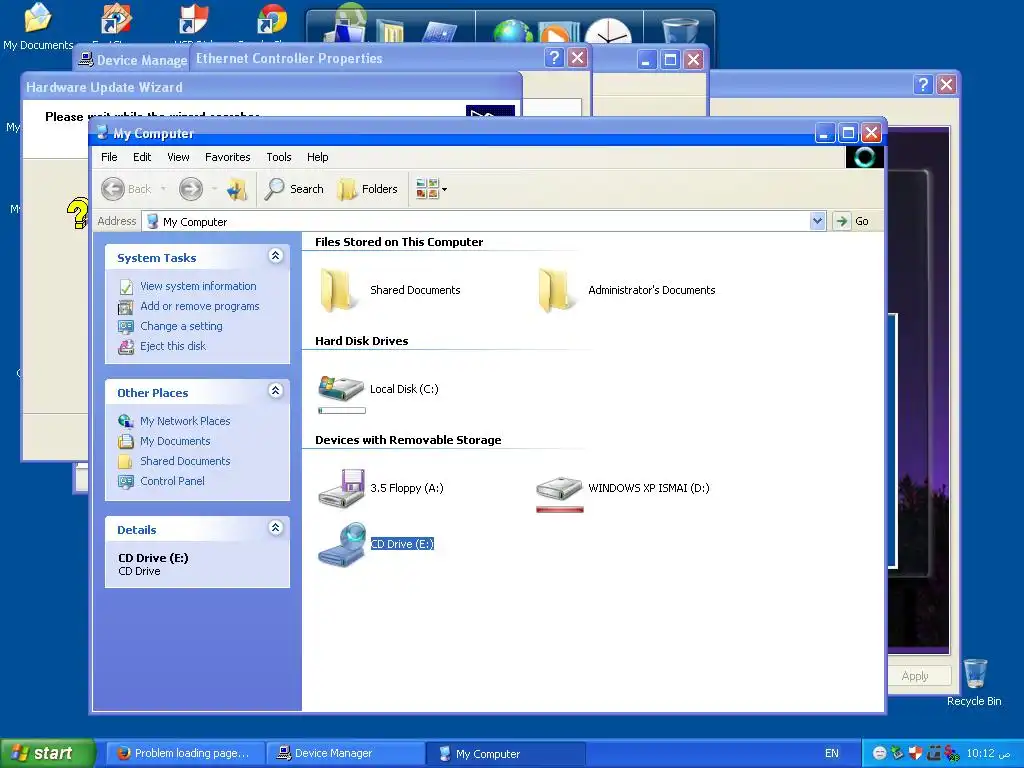The image size is (1024, 768).
Task: Open My Documents in Other Places
Action: click(x=175, y=441)
